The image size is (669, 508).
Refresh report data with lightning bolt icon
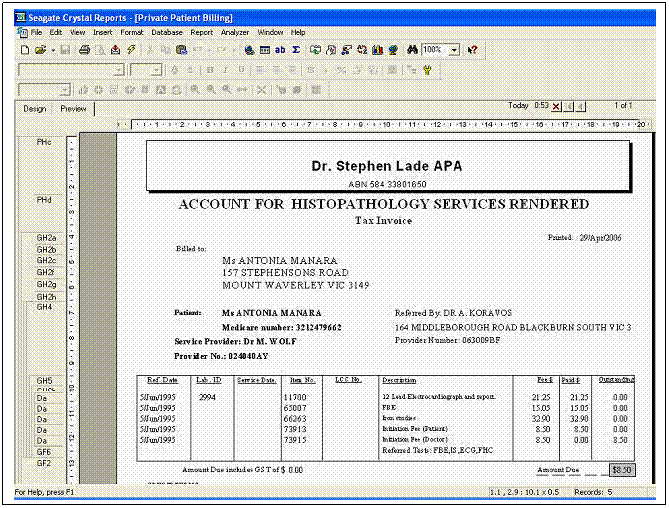(131, 50)
